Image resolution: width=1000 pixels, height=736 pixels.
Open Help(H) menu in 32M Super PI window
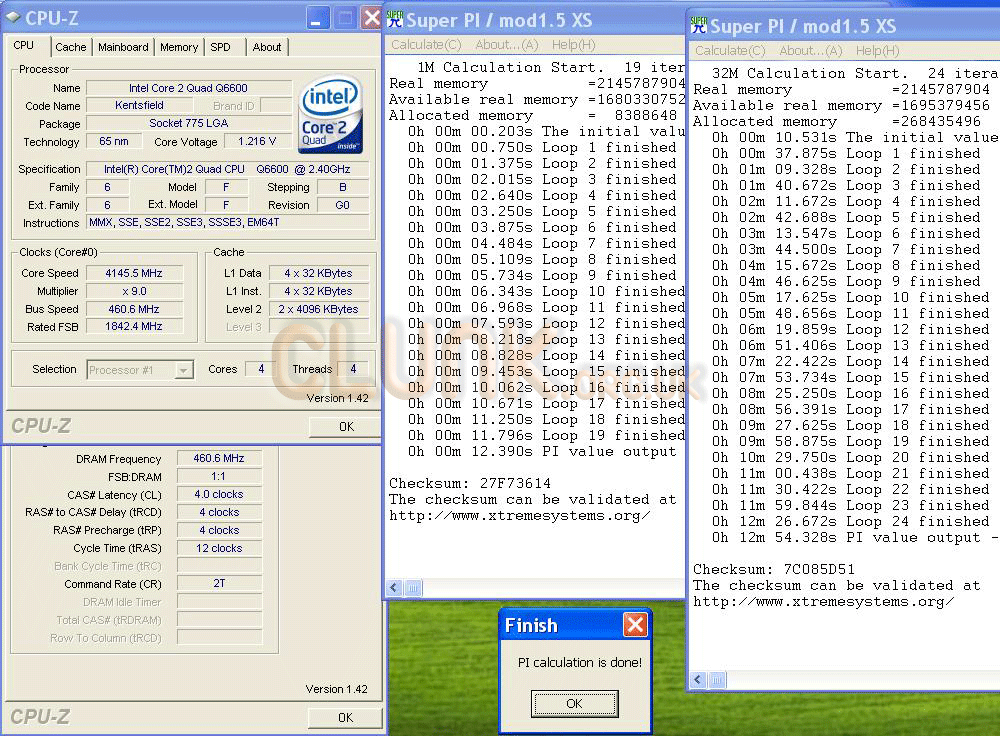(878, 50)
